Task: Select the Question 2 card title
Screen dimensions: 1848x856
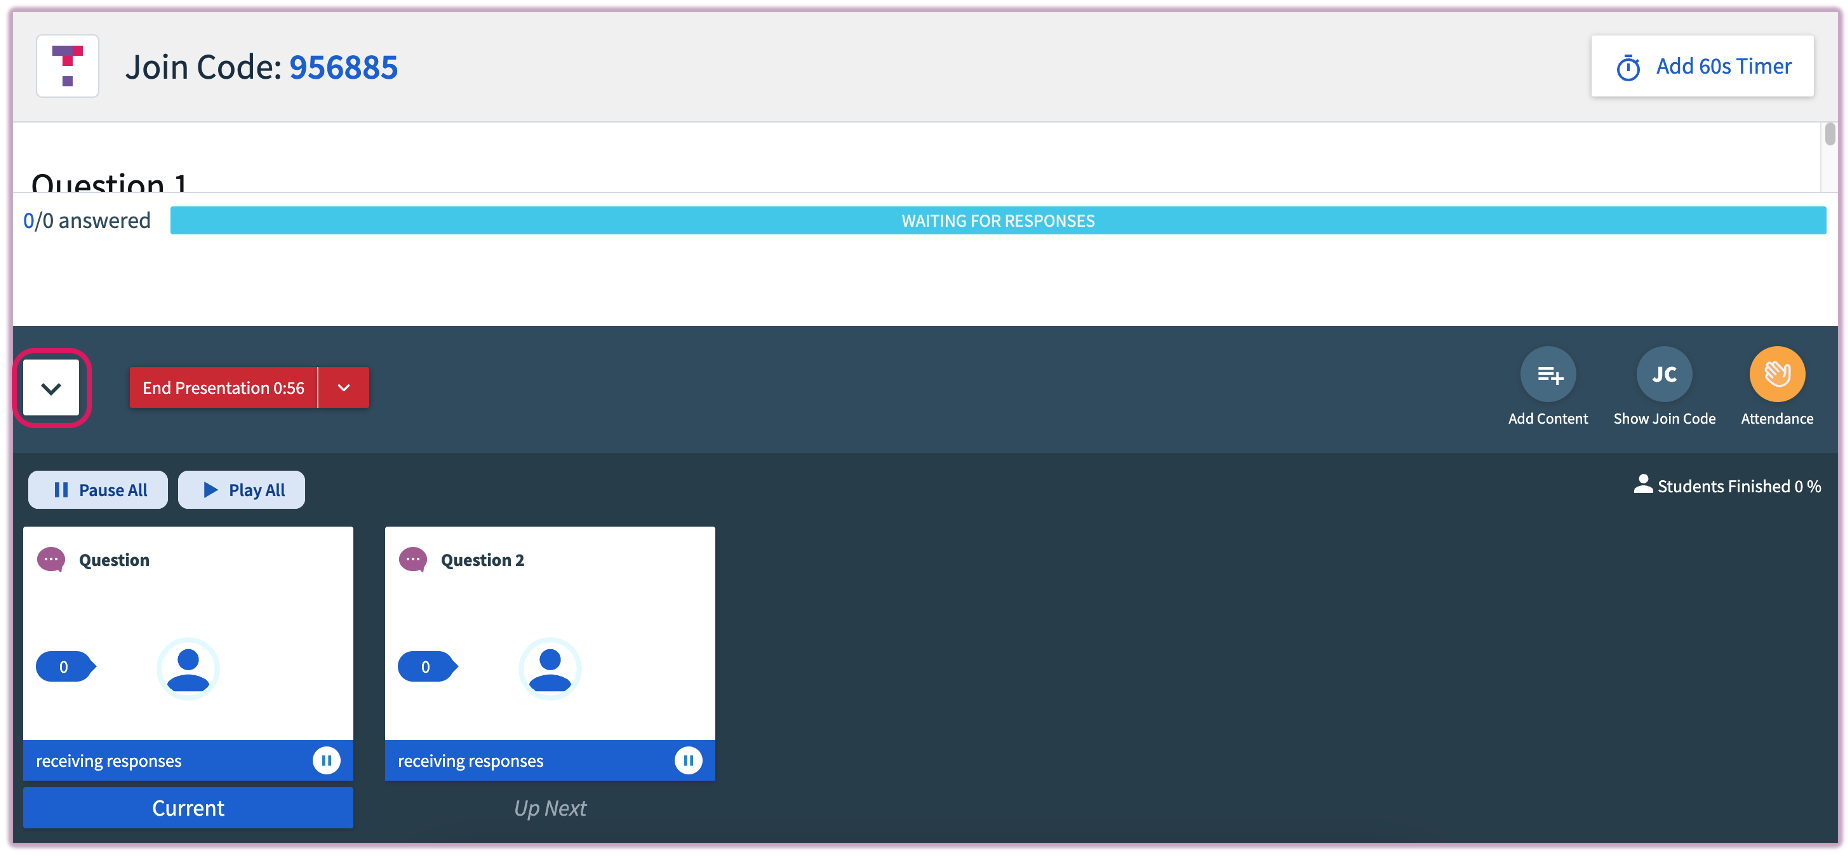Action: coord(482,560)
